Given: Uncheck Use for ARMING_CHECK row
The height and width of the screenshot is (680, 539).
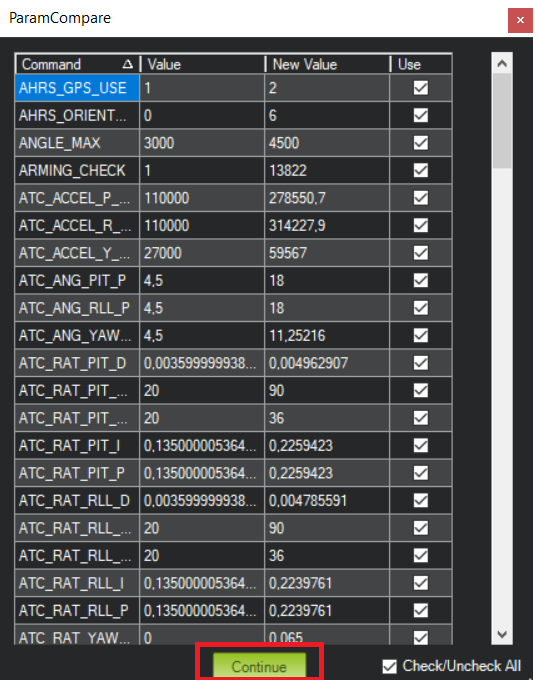Looking at the screenshot, I should [x=421, y=170].
